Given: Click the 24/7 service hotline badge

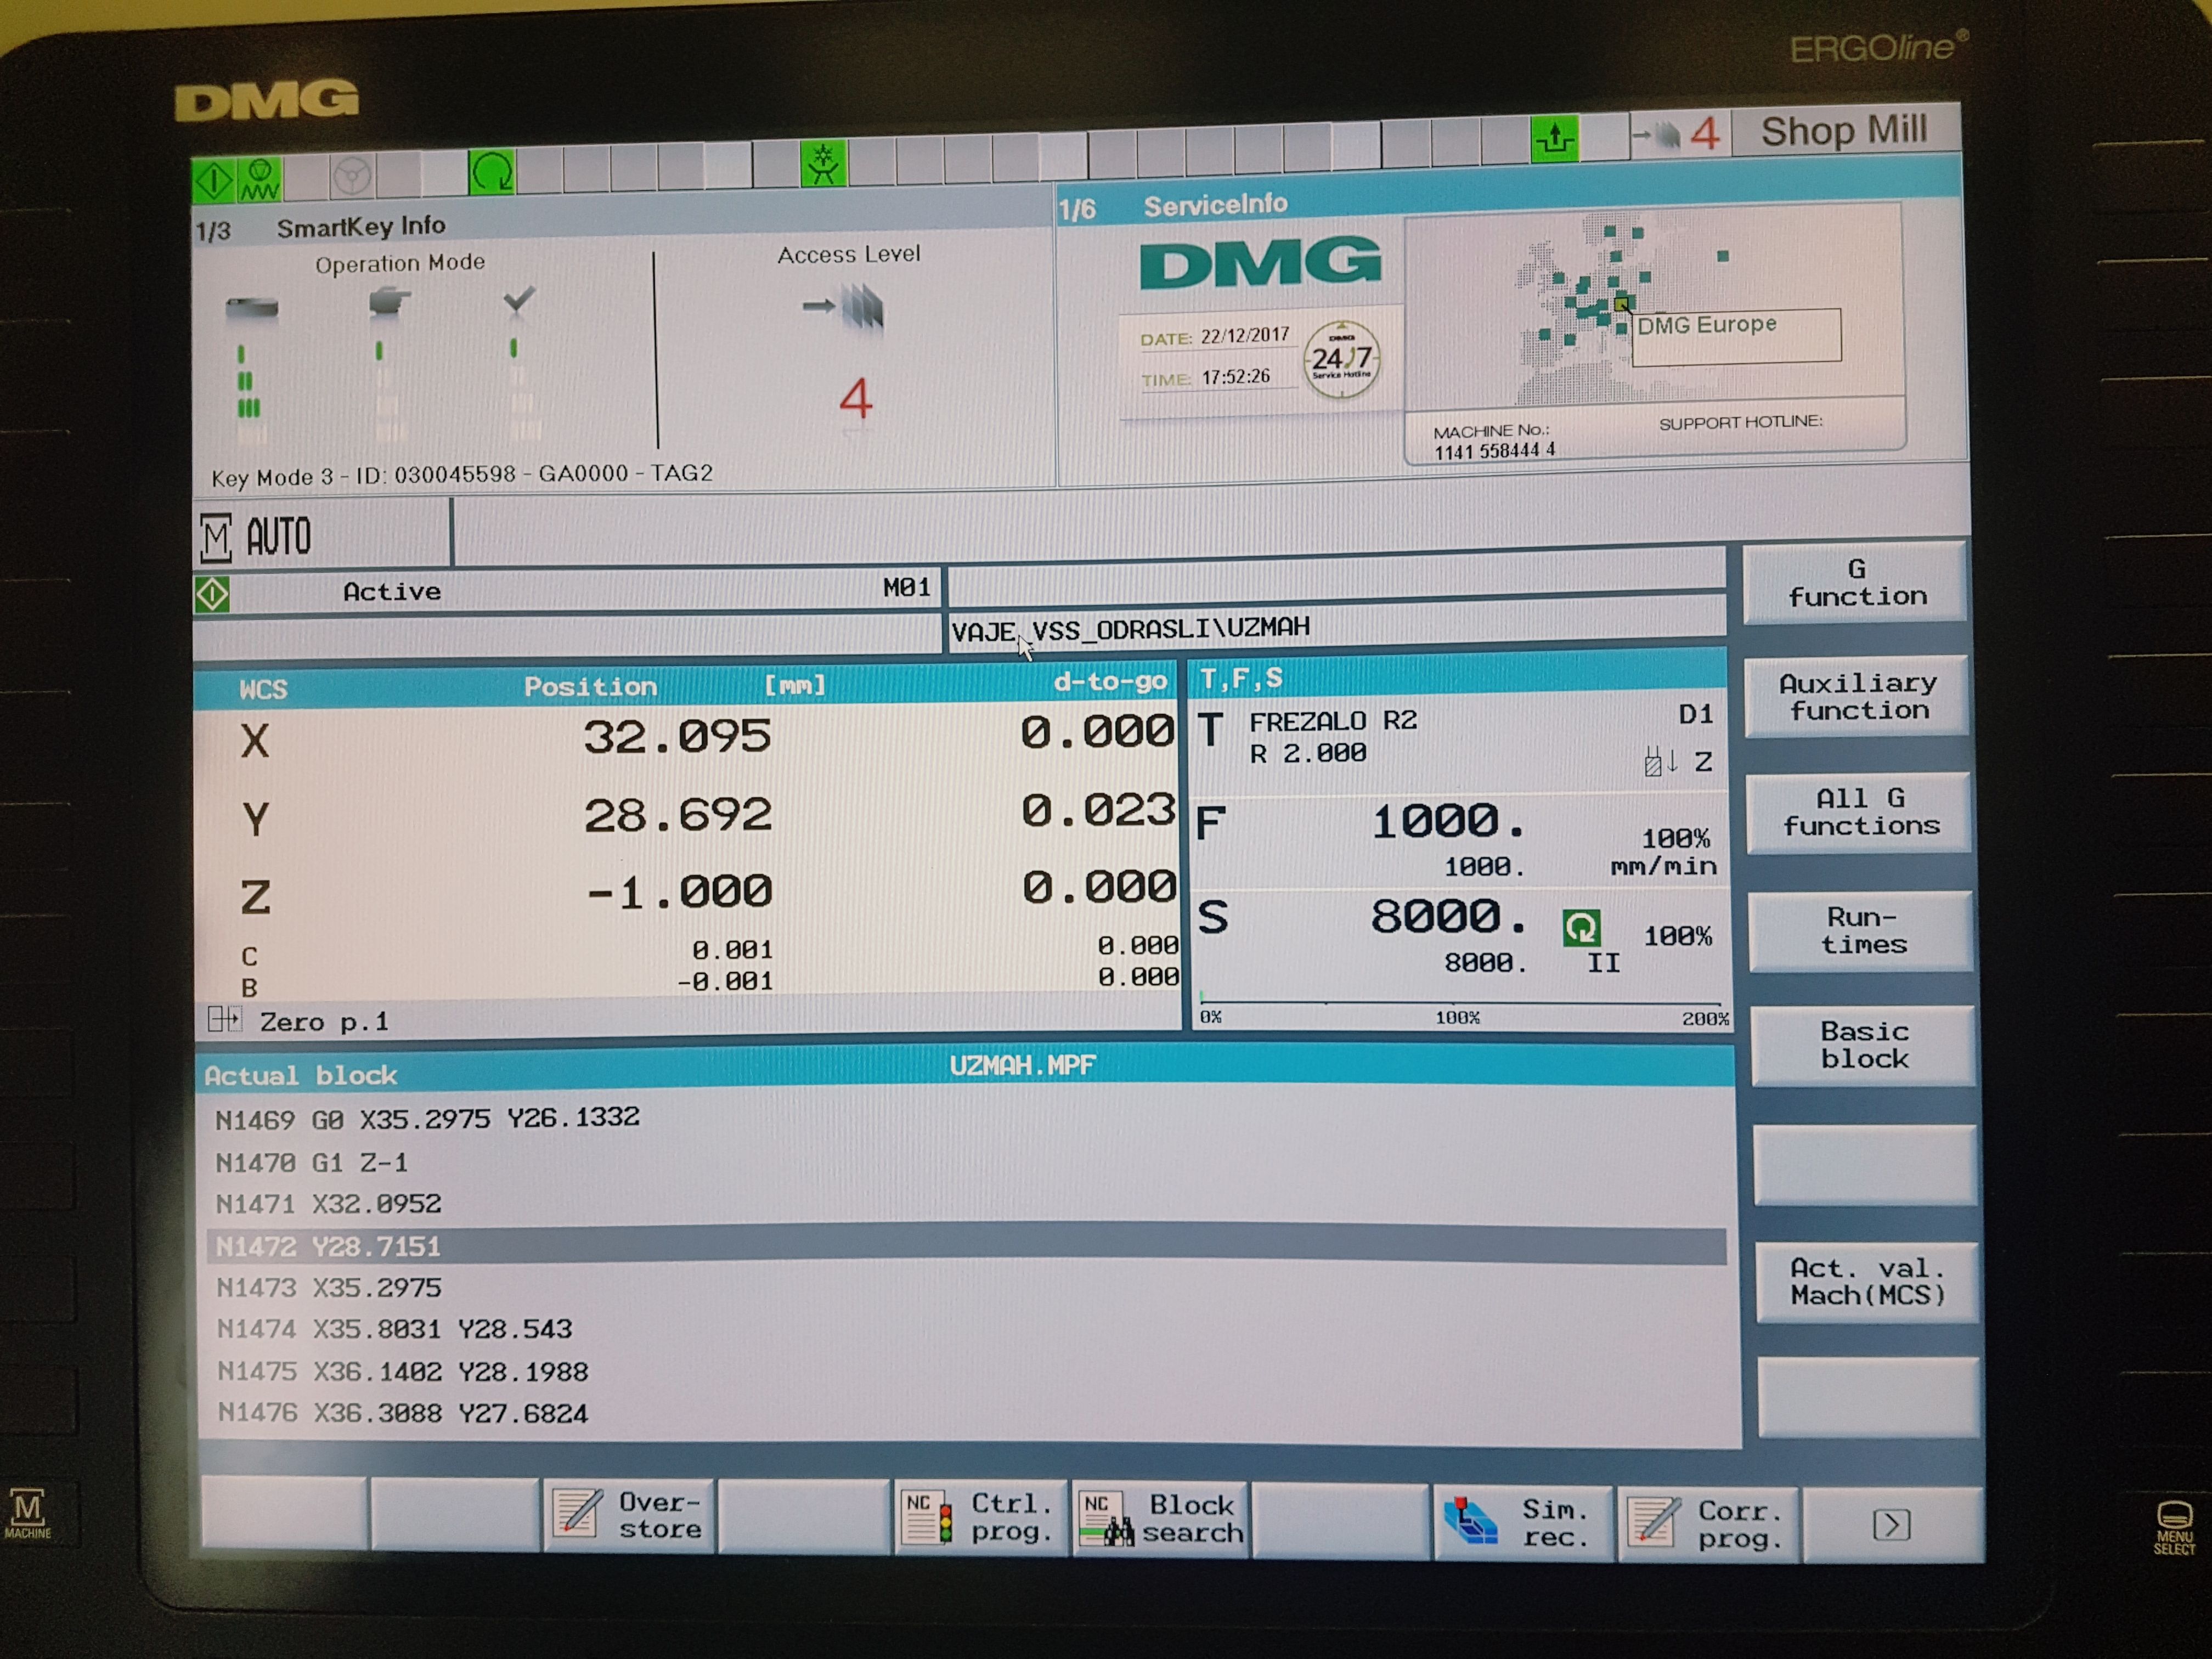Looking at the screenshot, I should coord(1341,359).
